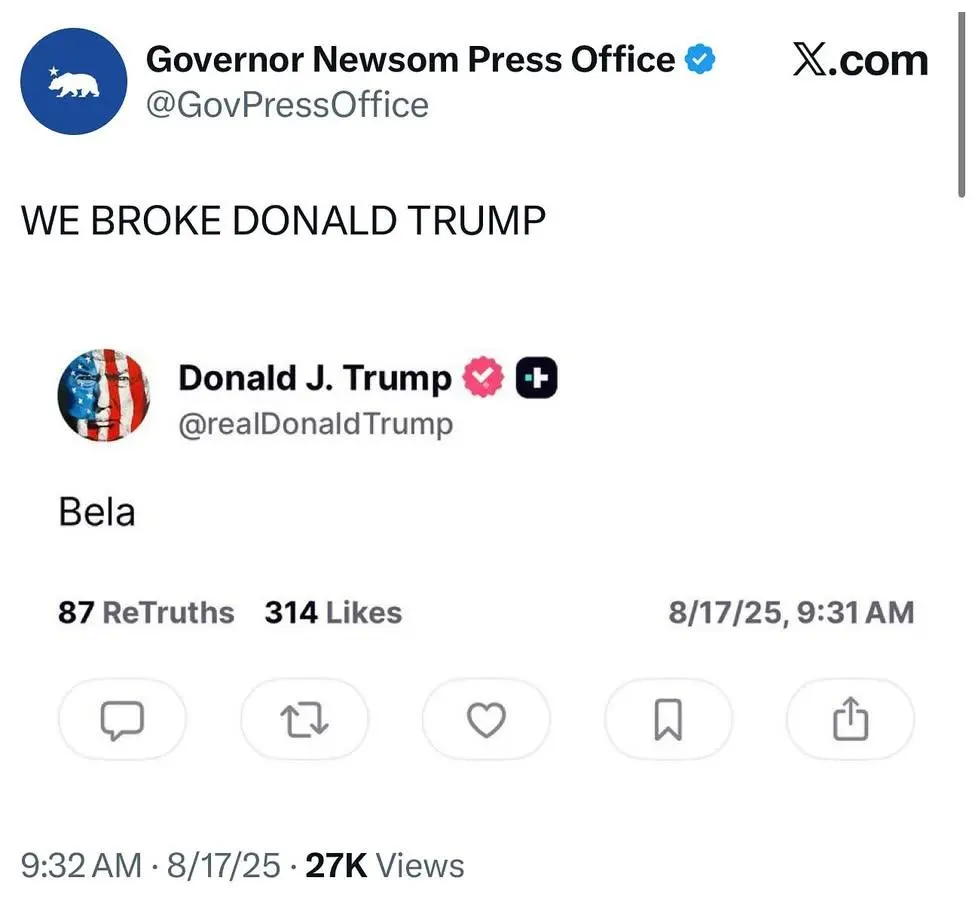View the 314 Likes list
The height and width of the screenshot is (902, 972).
pyautogui.click(x=333, y=612)
